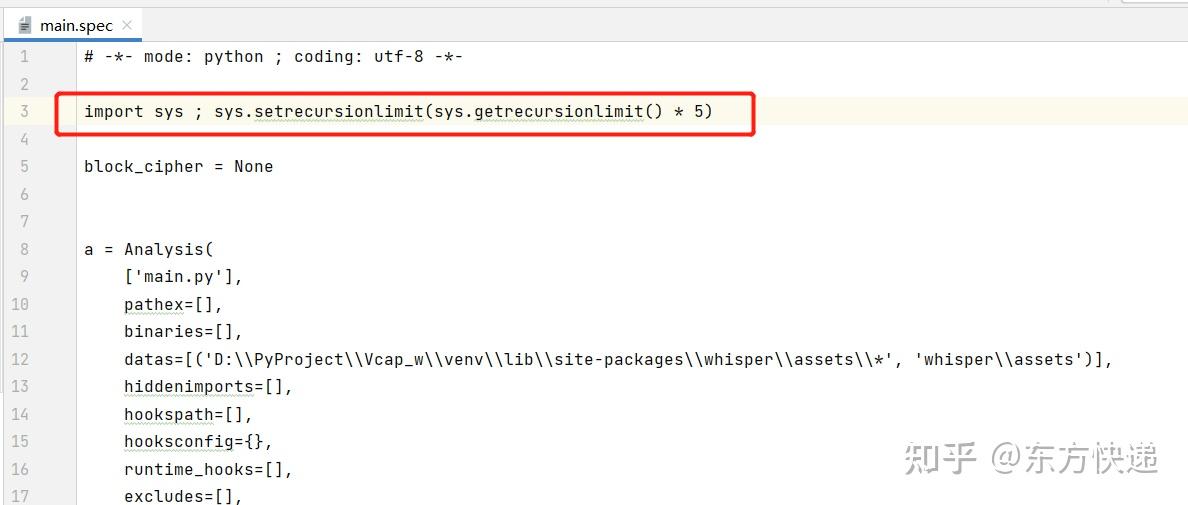Place cursor on hiddenimports=[] line
This screenshot has width=1188, height=505.
point(209,387)
